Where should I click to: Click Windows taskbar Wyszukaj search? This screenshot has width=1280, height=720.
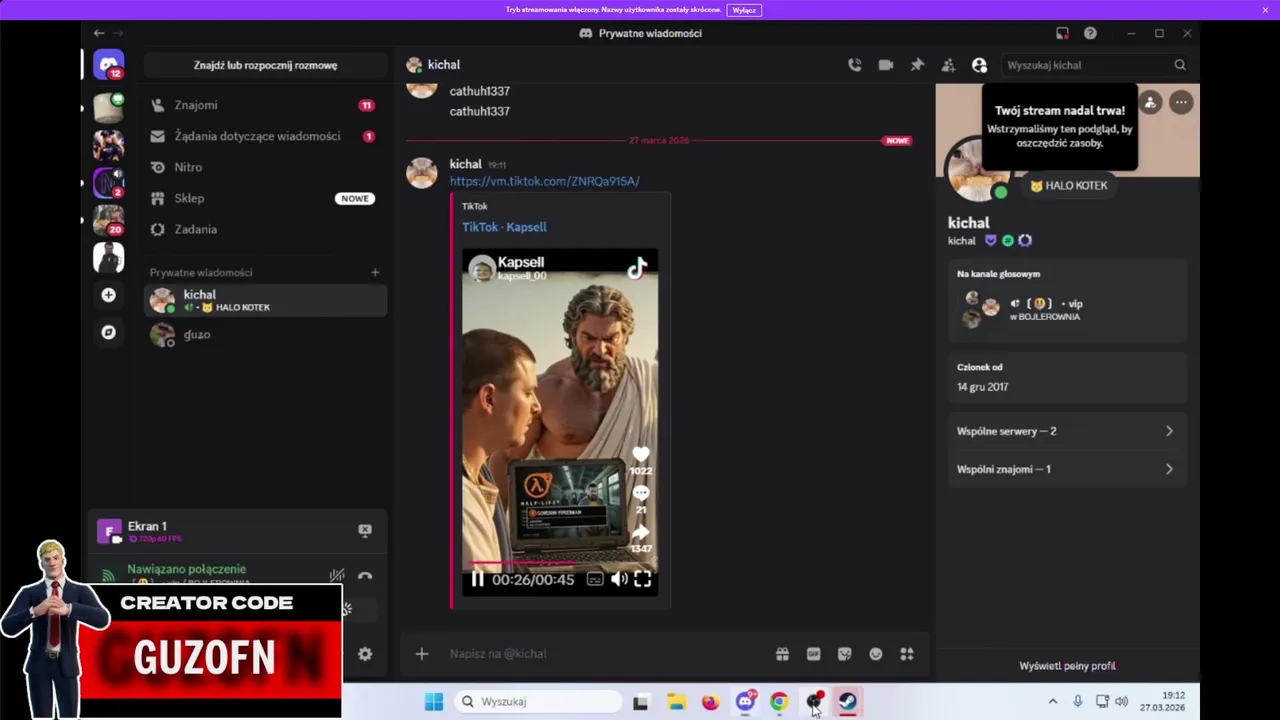coord(538,702)
